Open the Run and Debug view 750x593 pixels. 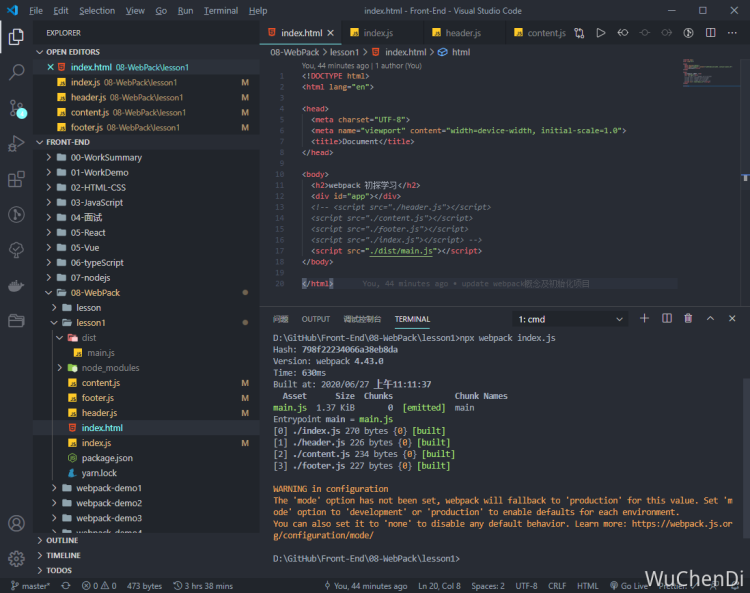click(x=16, y=143)
